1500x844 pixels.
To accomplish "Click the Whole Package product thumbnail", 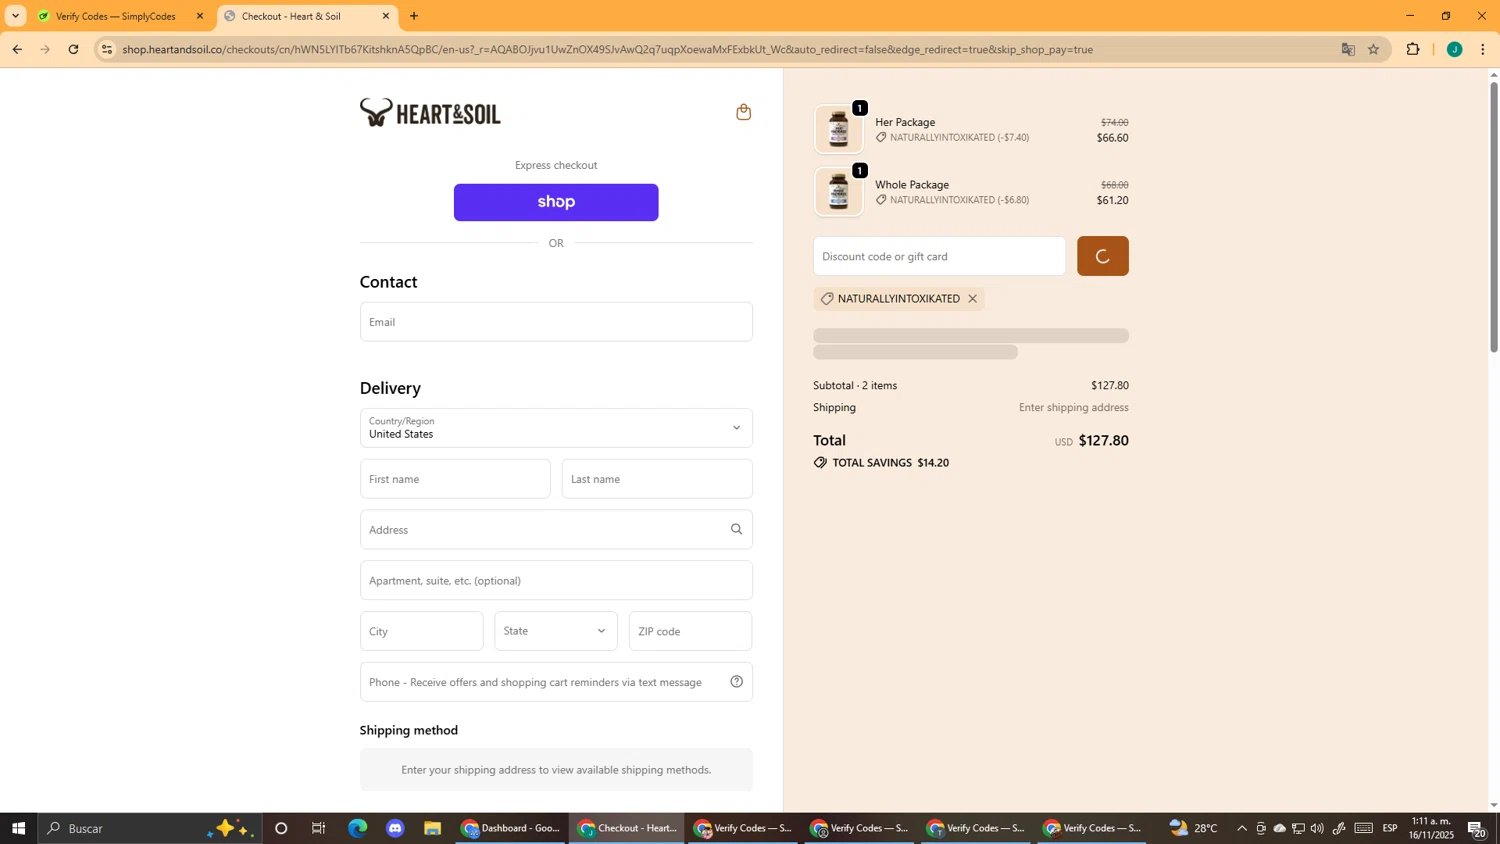I will (x=838, y=191).
